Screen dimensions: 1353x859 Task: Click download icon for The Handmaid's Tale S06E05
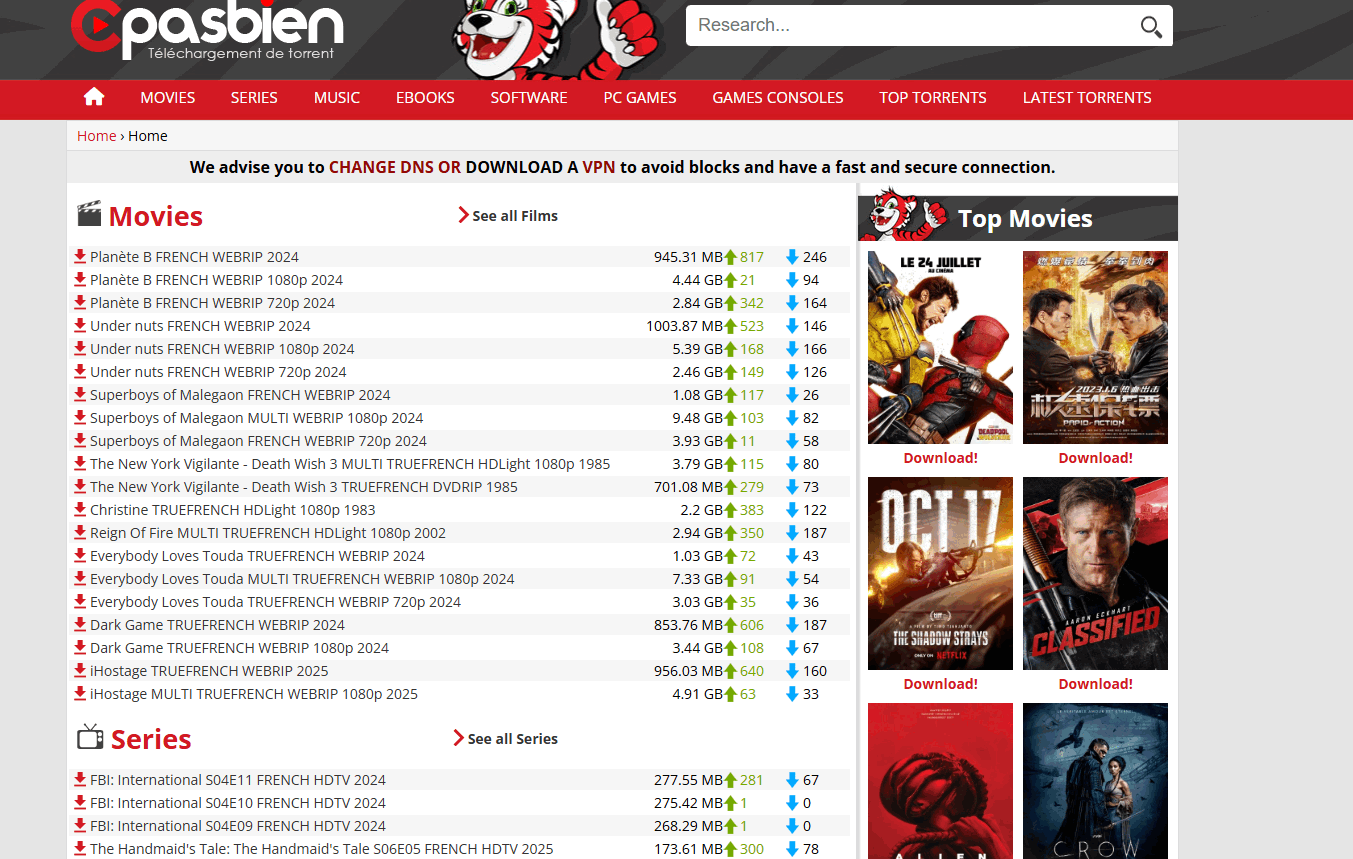point(80,849)
